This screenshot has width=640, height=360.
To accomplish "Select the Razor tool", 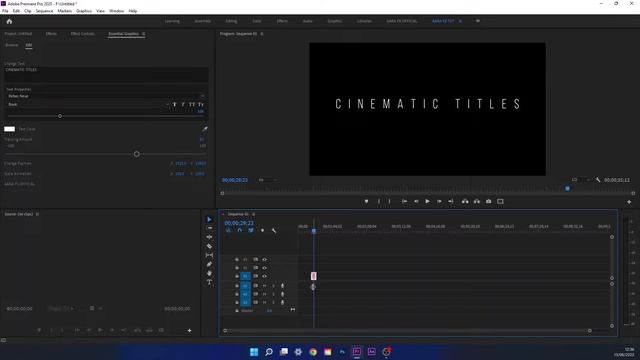I will [209, 246].
